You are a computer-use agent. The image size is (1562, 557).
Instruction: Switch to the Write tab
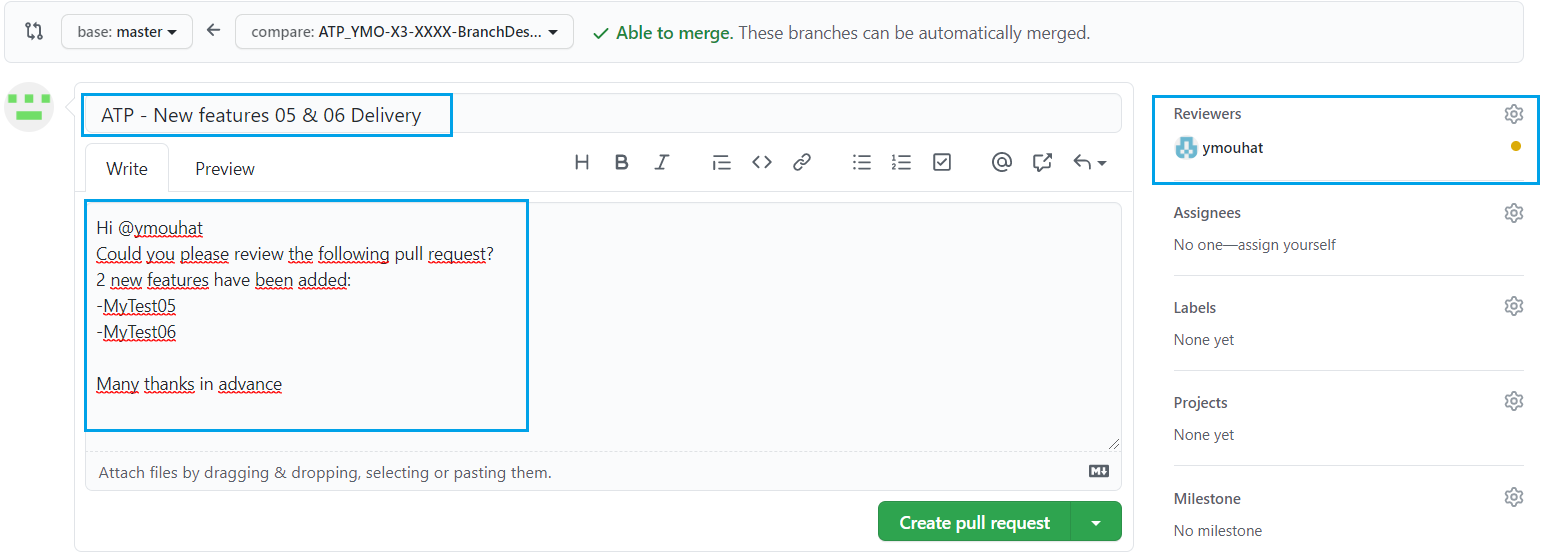coord(127,169)
